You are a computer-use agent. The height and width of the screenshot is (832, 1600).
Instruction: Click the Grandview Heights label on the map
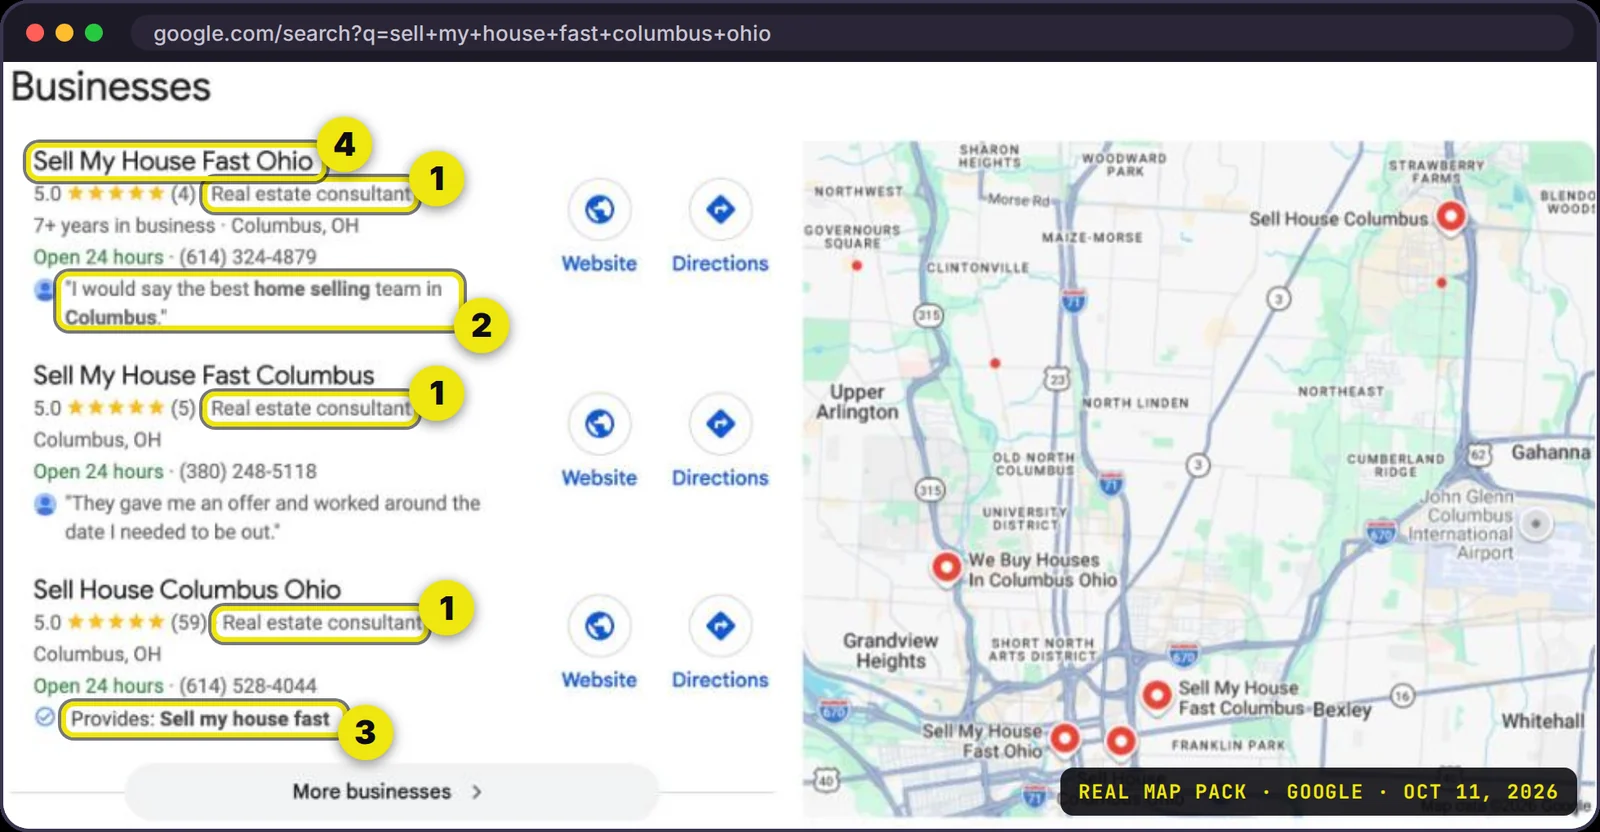click(x=890, y=651)
